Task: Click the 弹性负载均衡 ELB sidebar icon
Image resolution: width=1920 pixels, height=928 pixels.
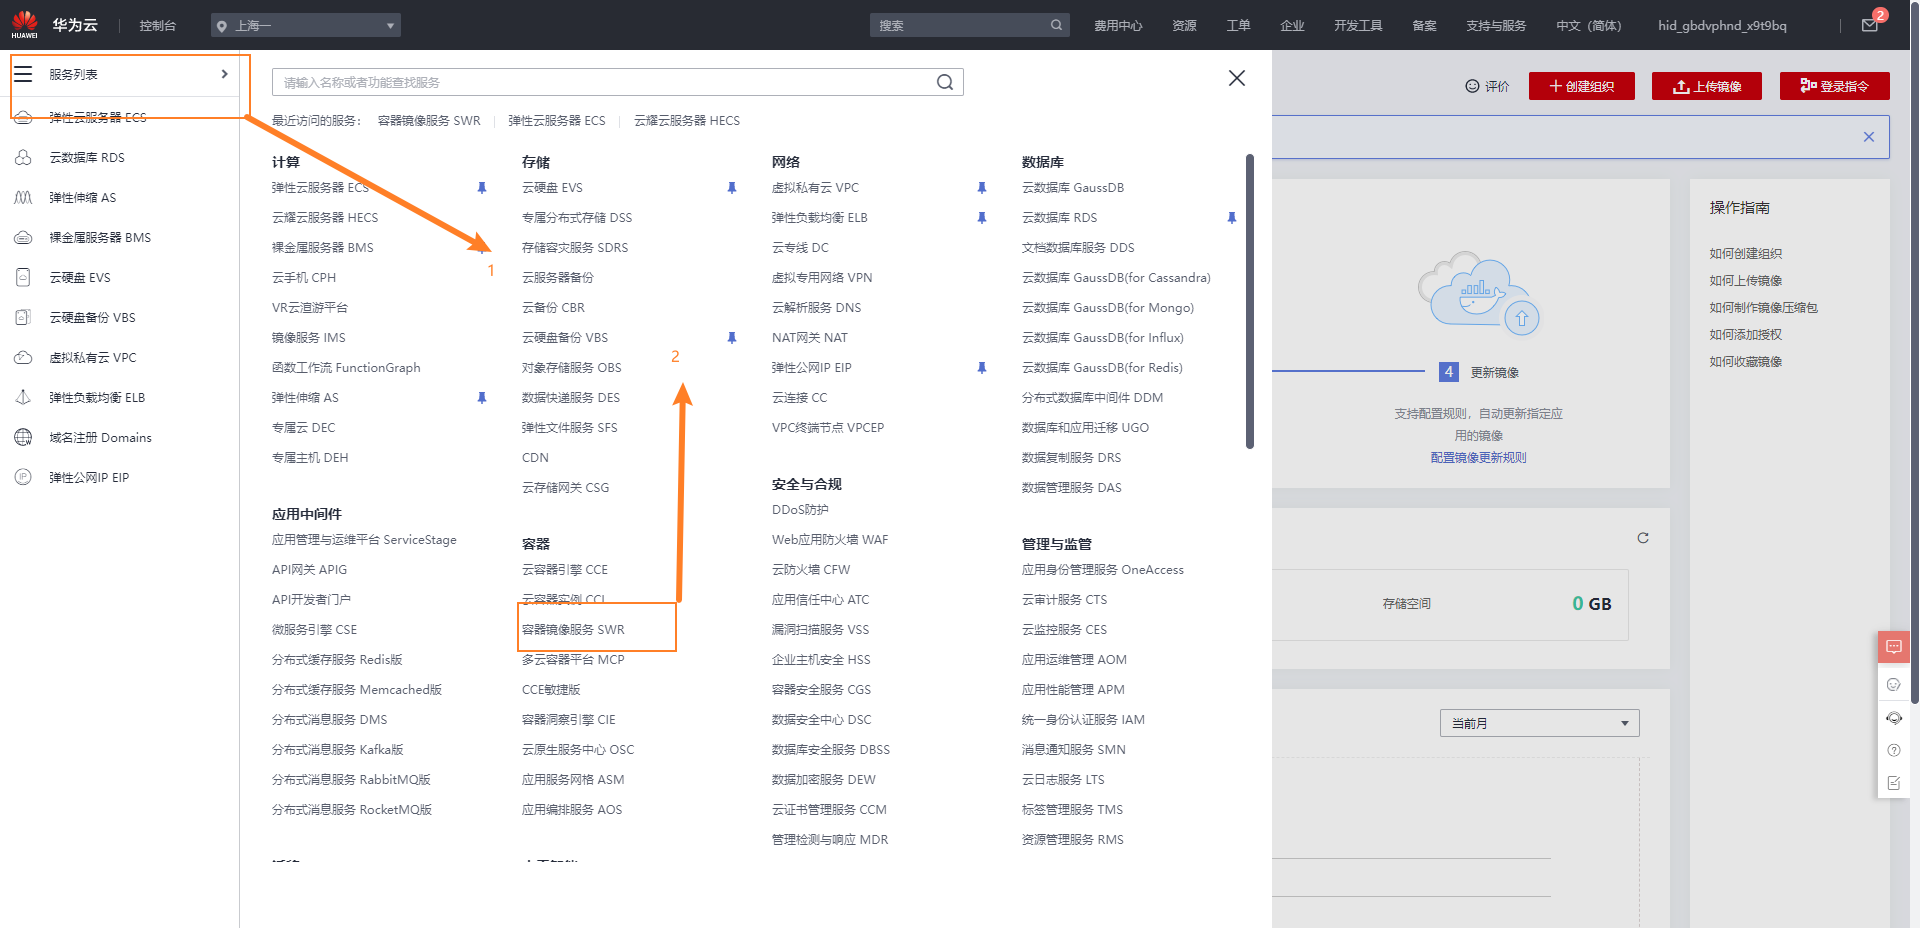Action: pos(23,397)
